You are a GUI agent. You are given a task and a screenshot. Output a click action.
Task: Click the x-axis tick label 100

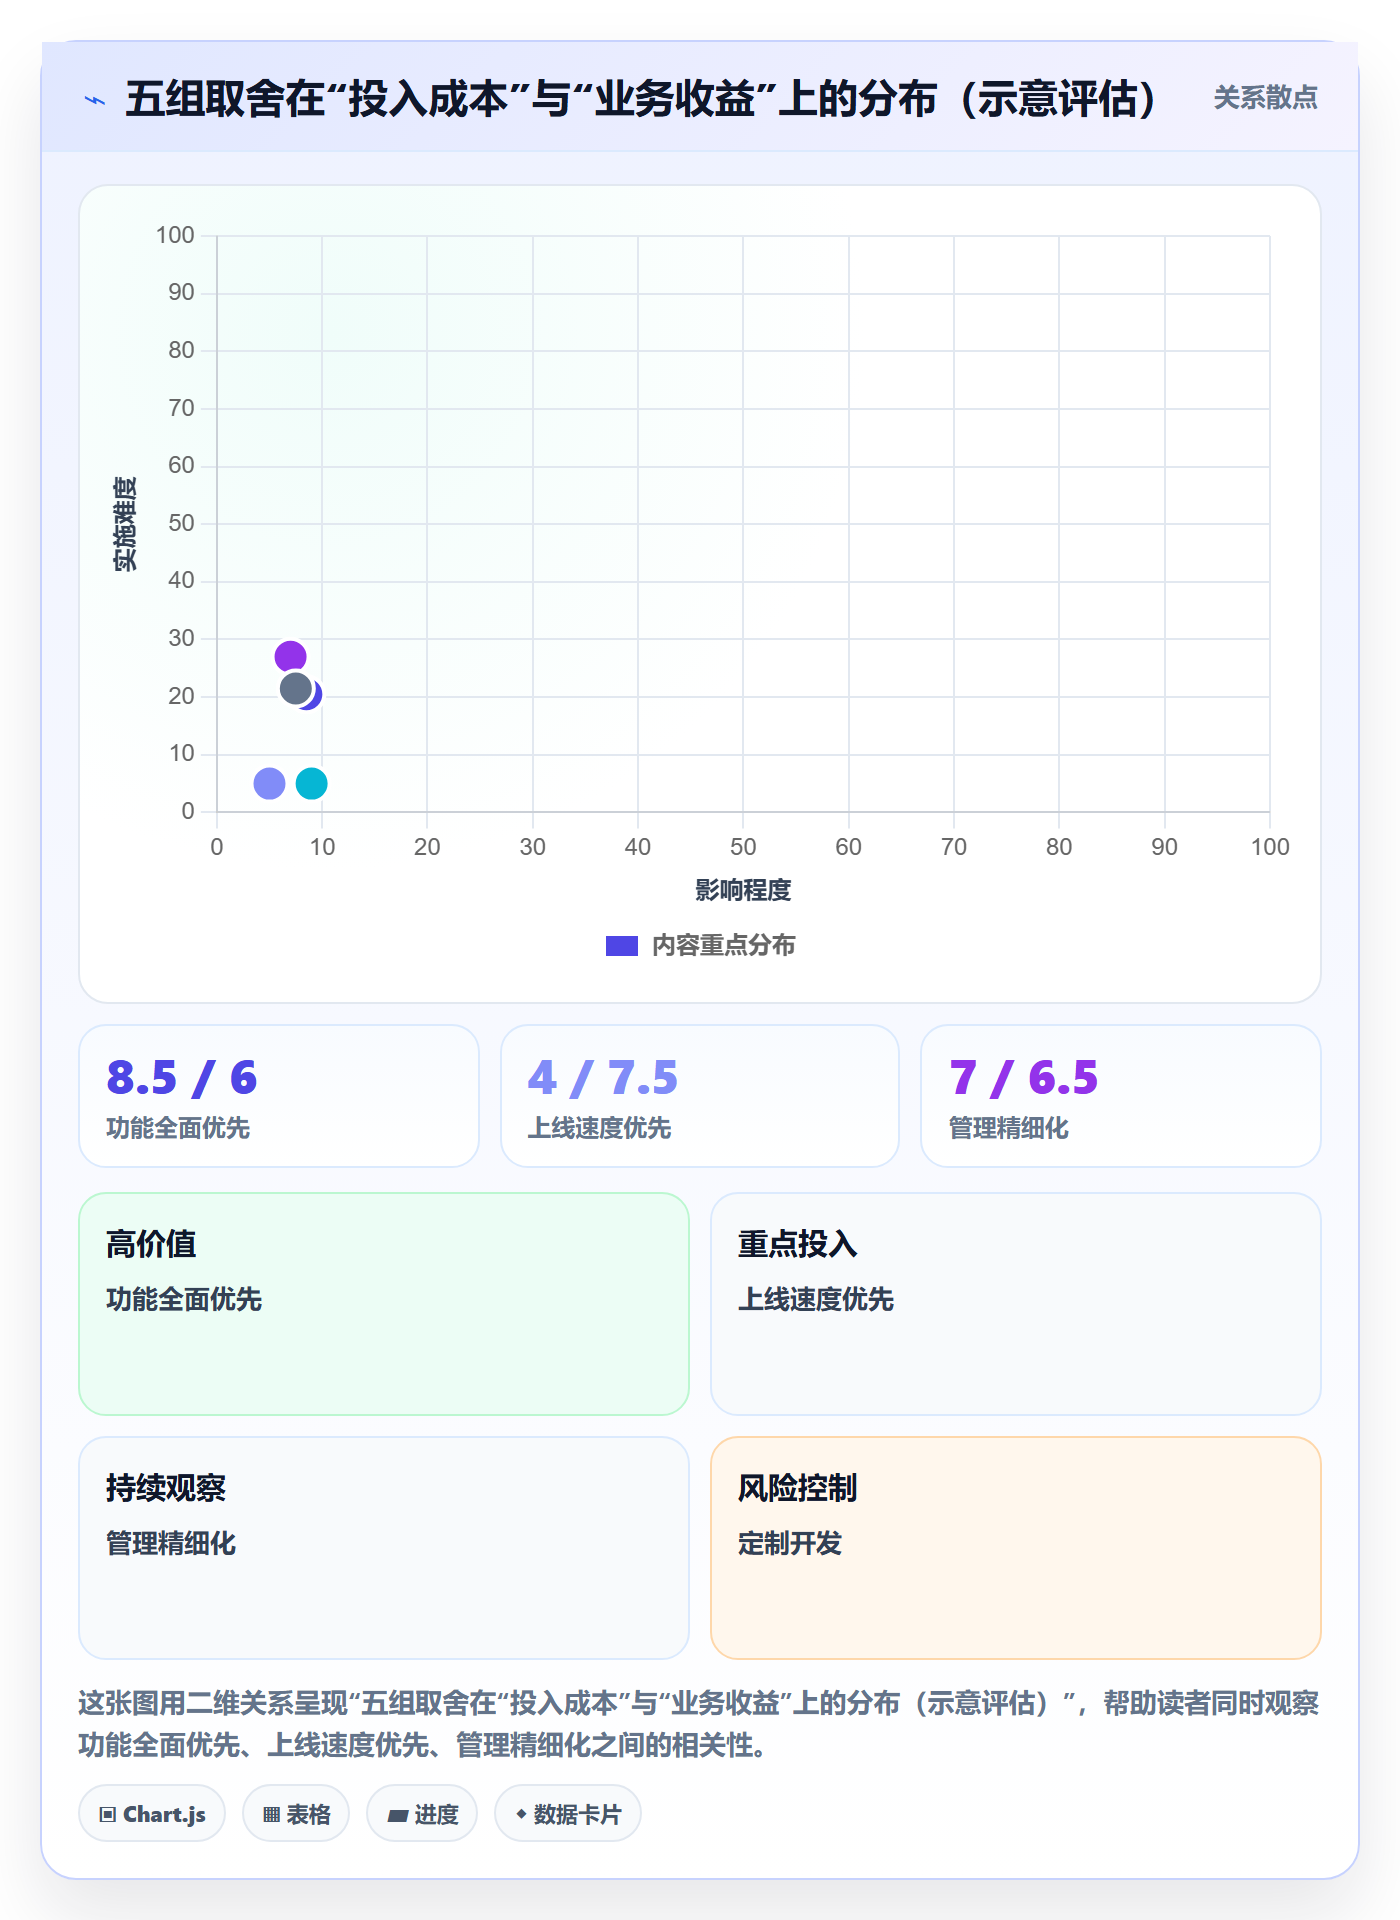pos(1270,848)
